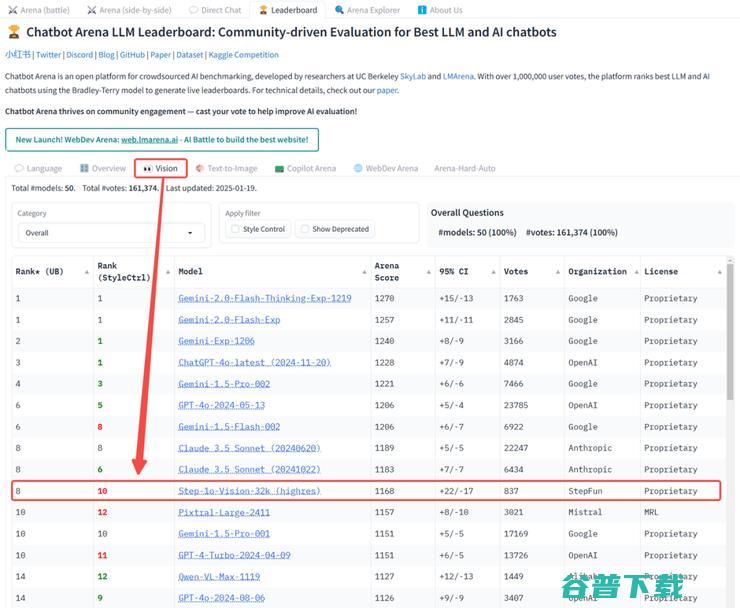Select the Vision sub-tab

click(160, 169)
